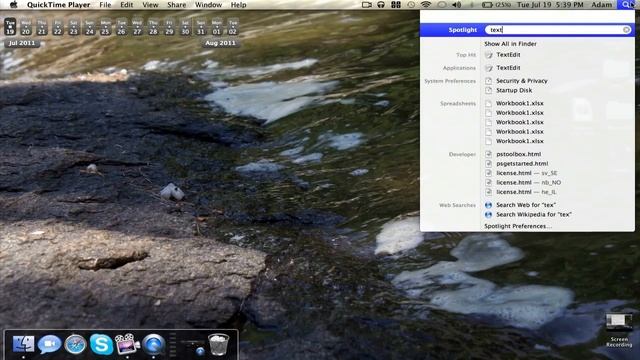The width and height of the screenshot is (640, 360).
Task: Open the Time Machine menu bar icon
Action: [x=411, y=5]
